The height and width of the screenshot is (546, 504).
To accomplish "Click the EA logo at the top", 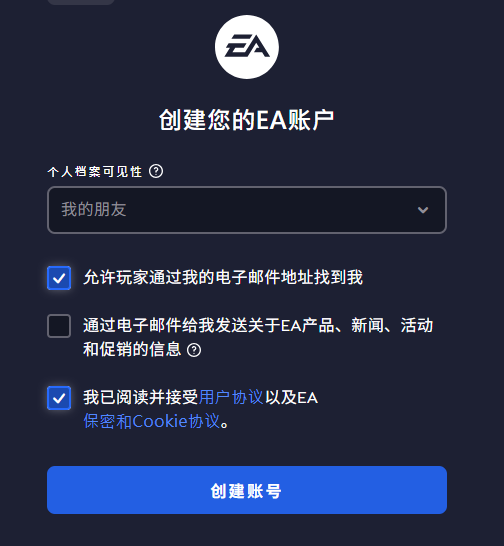I will [247, 47].
